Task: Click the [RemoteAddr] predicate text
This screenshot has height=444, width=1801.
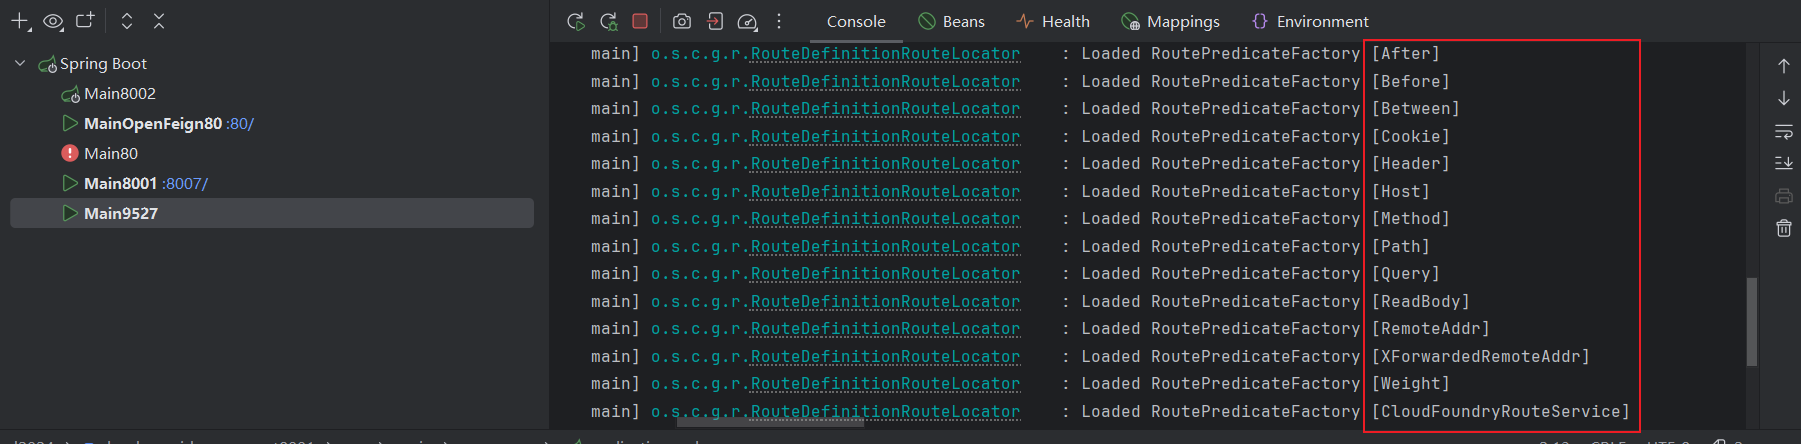Action: pyautogui.click(x=1430, y=328)
